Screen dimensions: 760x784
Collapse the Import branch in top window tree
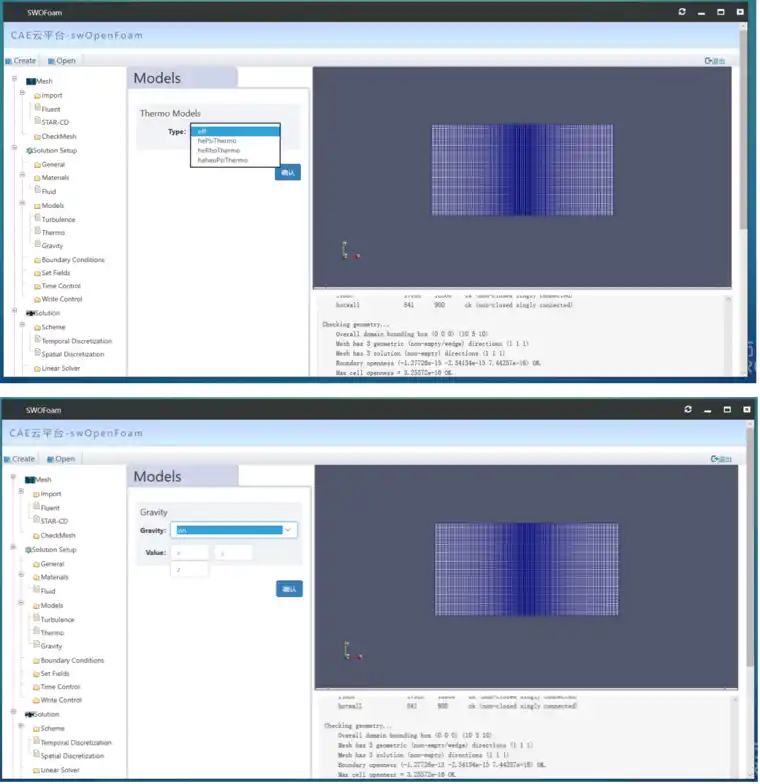point(22,92)
